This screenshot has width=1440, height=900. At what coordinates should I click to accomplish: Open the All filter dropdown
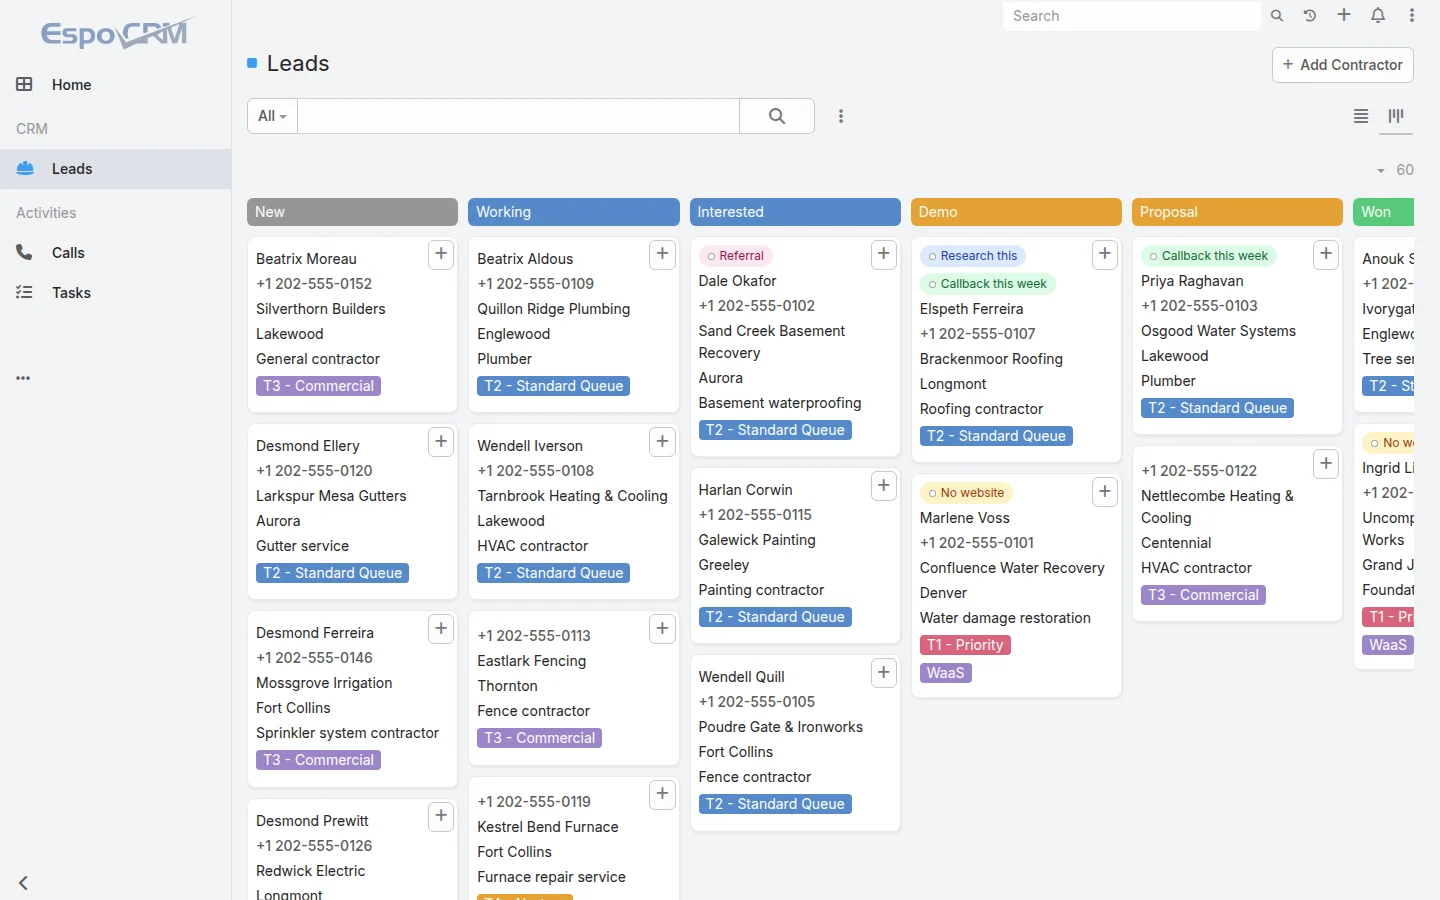(272, 116)
